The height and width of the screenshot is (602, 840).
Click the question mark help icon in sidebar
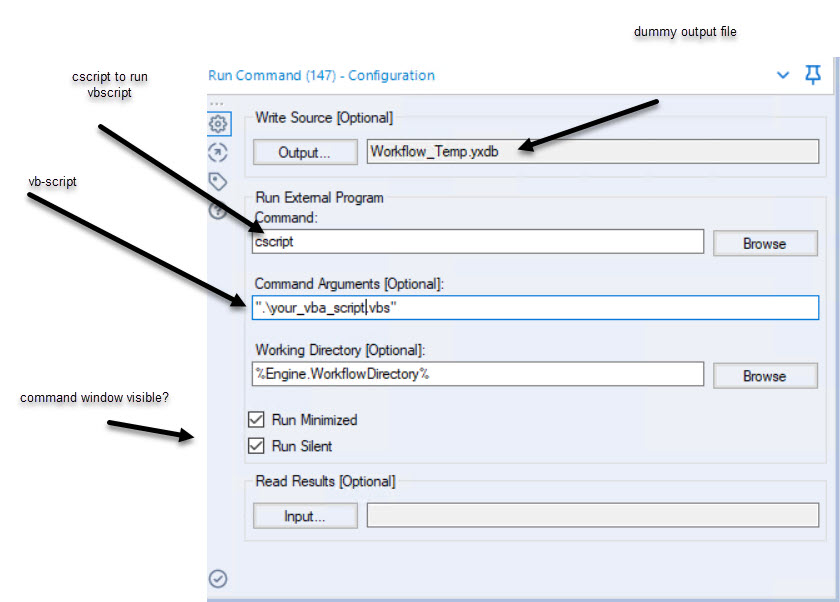[x=218, y=211]
